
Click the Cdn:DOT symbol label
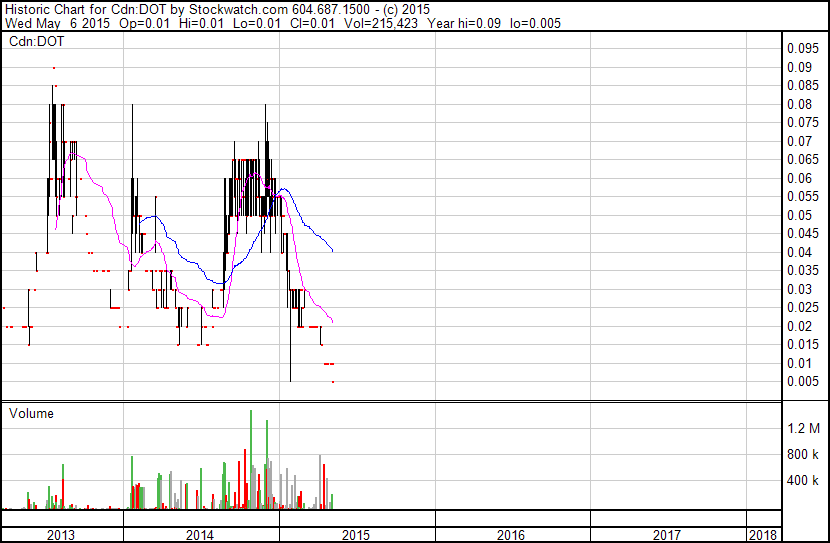31,41
